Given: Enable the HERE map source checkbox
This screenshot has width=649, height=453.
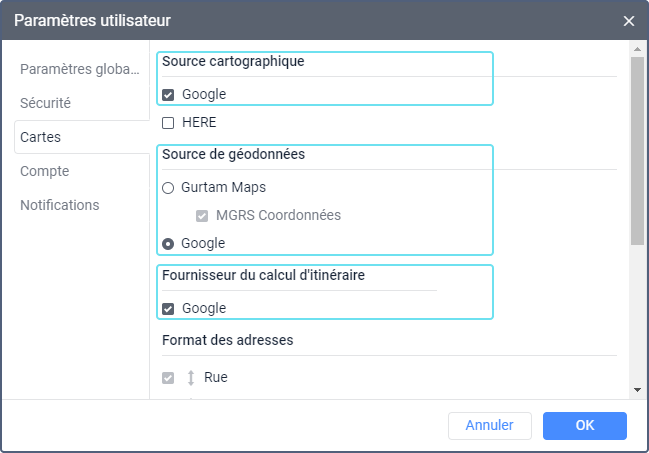Looking at the screenshot, I should tap(168, 123).
